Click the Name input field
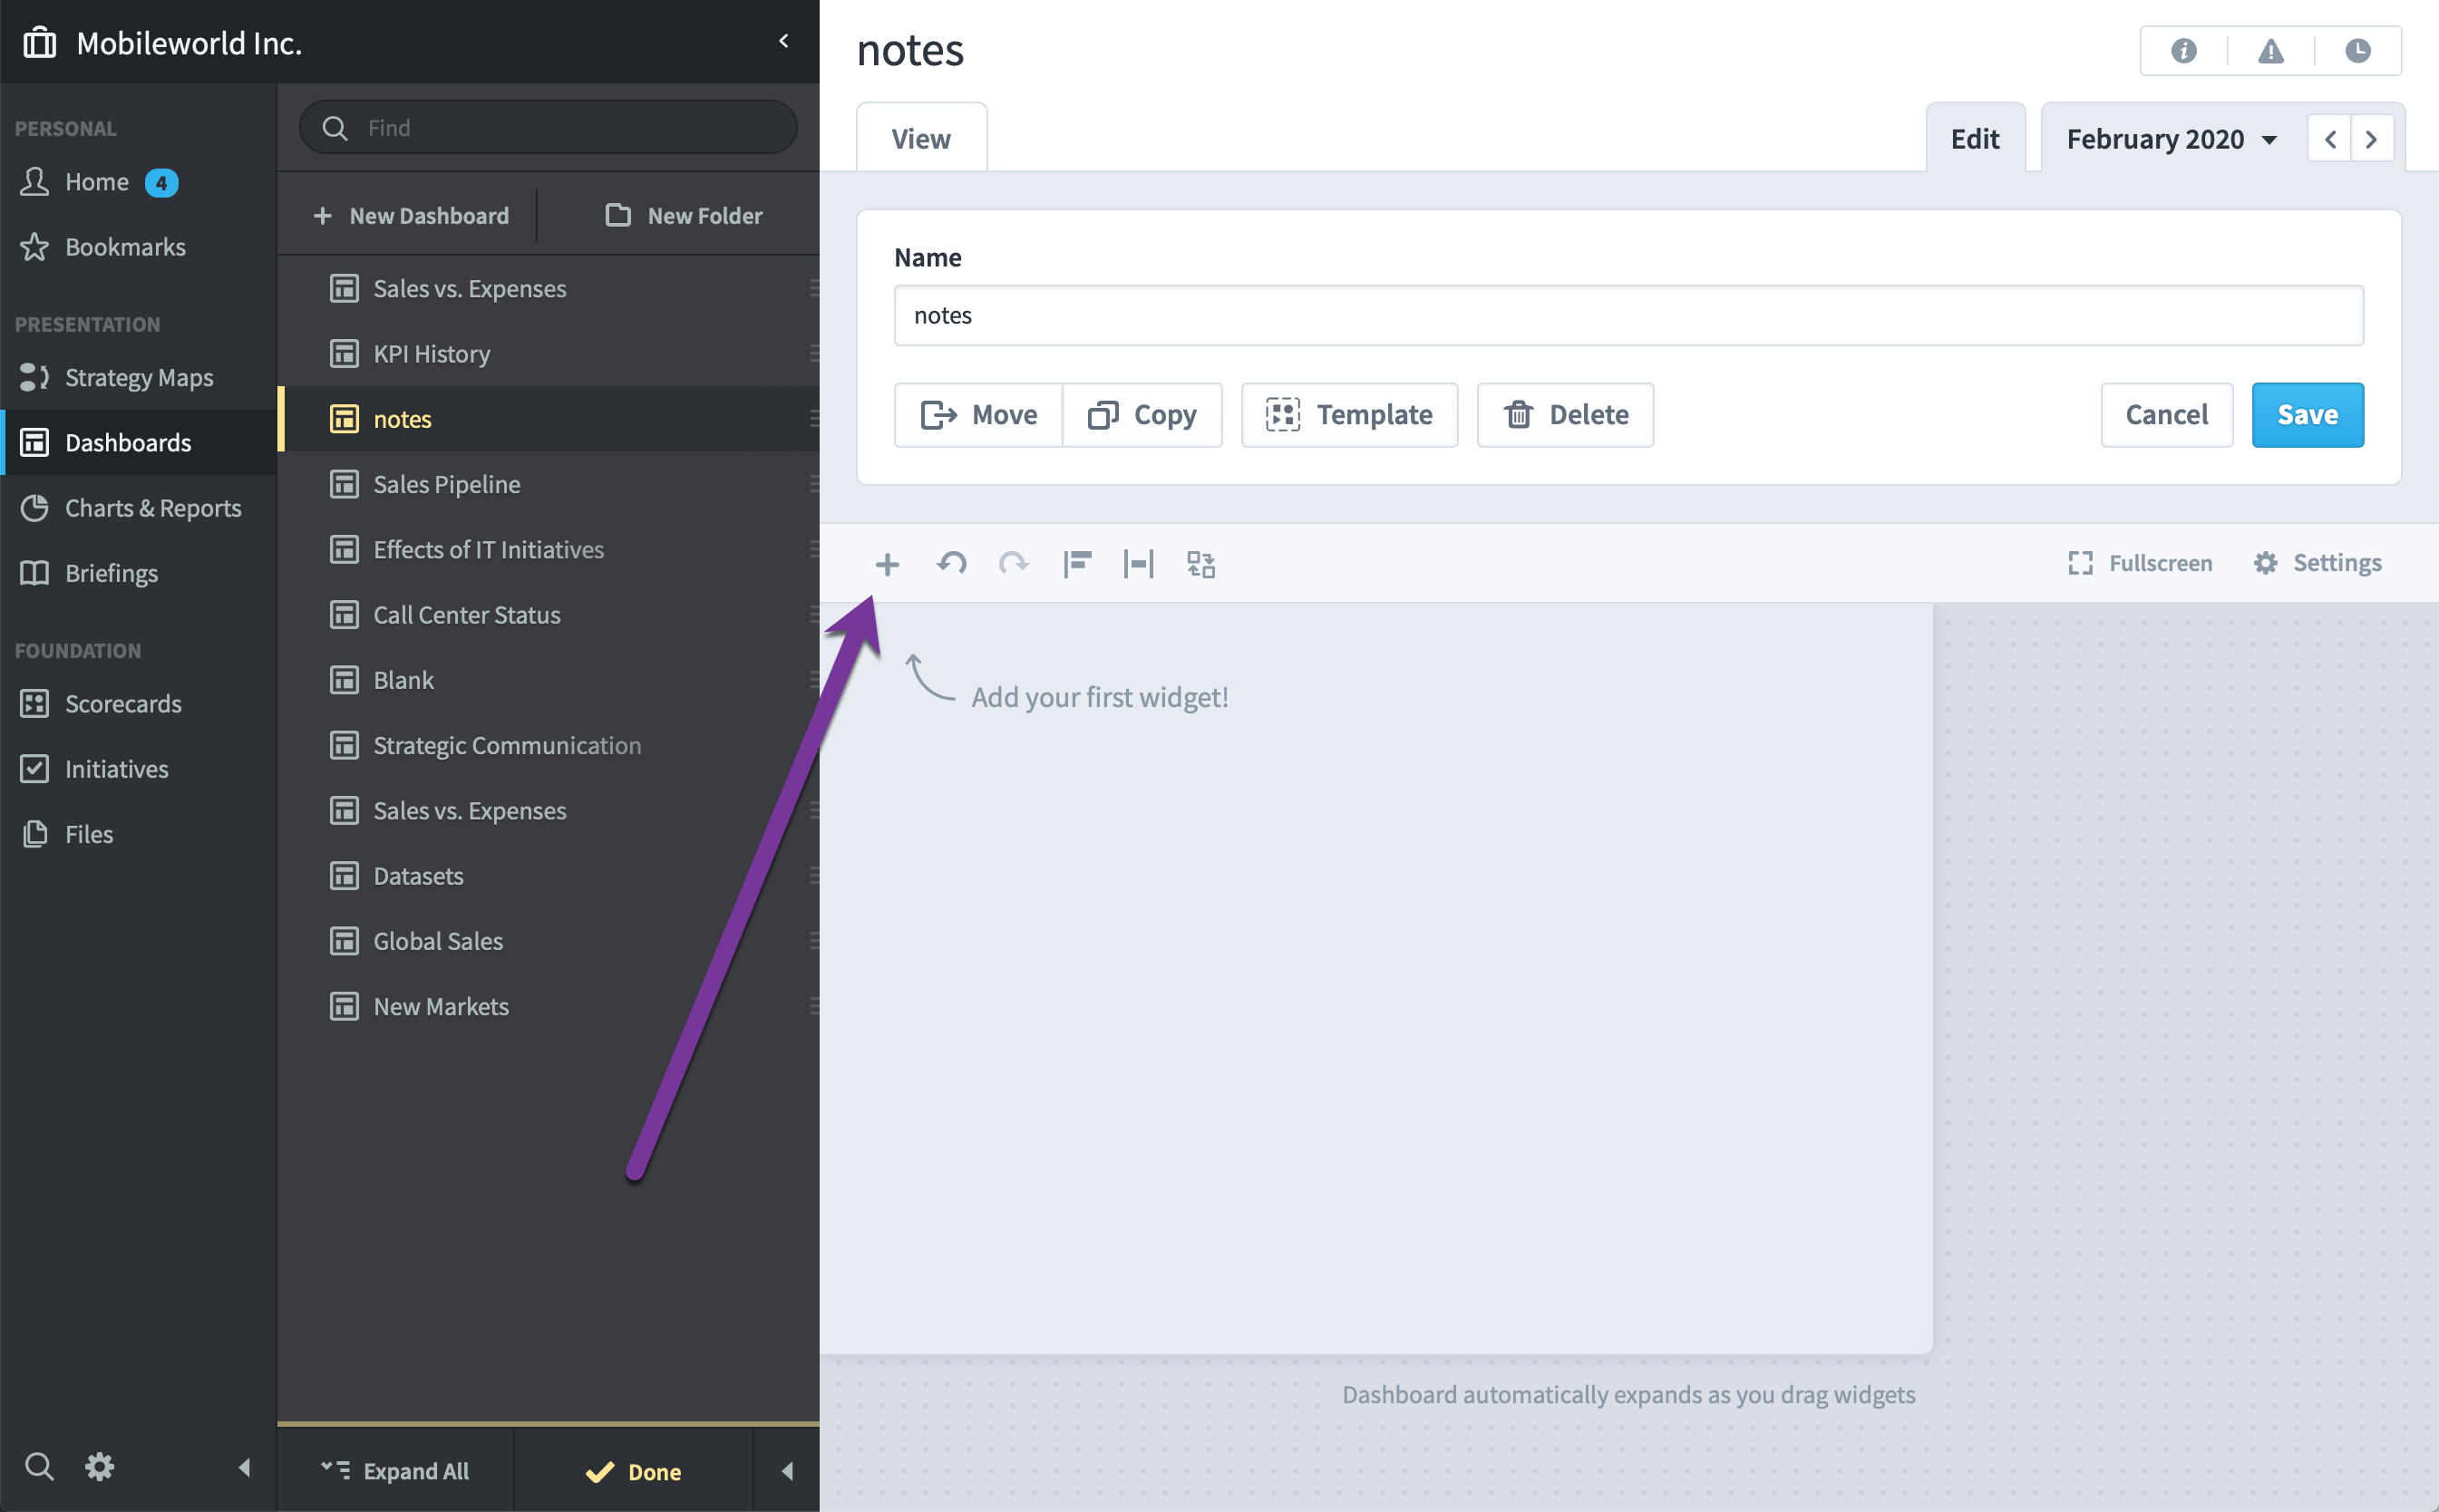Image resolution: width=2439 pixels, height=1512 pixels. point(1628,315)
